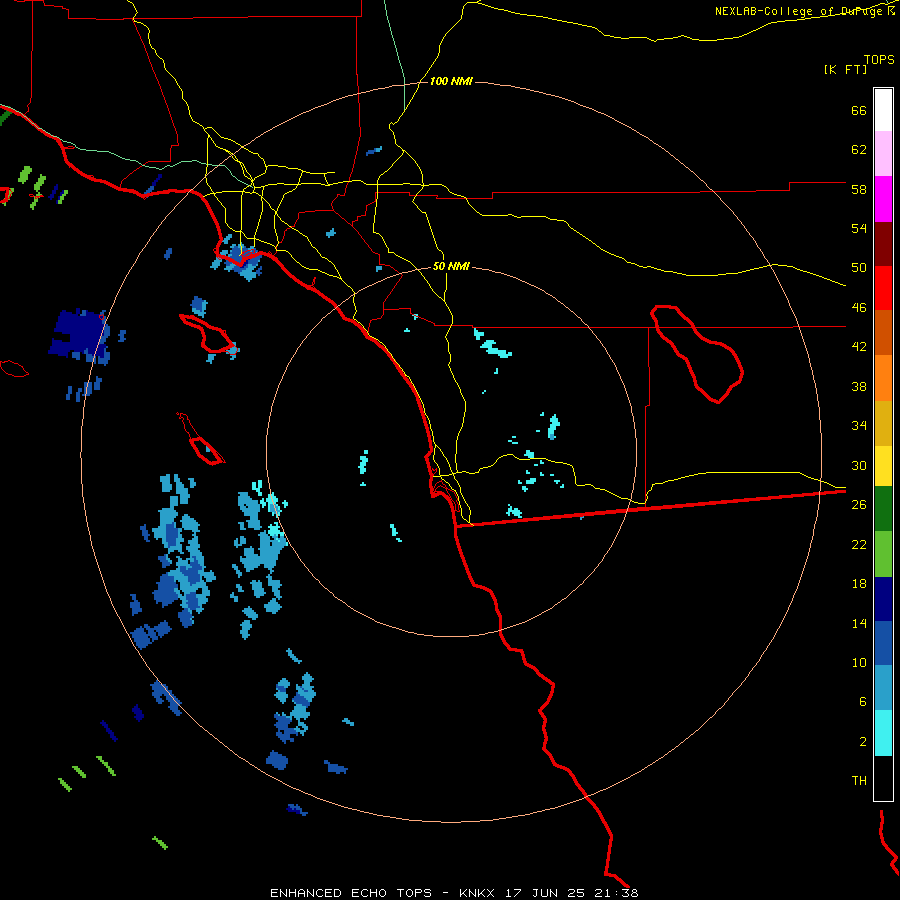Pick the dark green legend swatch
This screenshot has width=900, height=900.
883,509
